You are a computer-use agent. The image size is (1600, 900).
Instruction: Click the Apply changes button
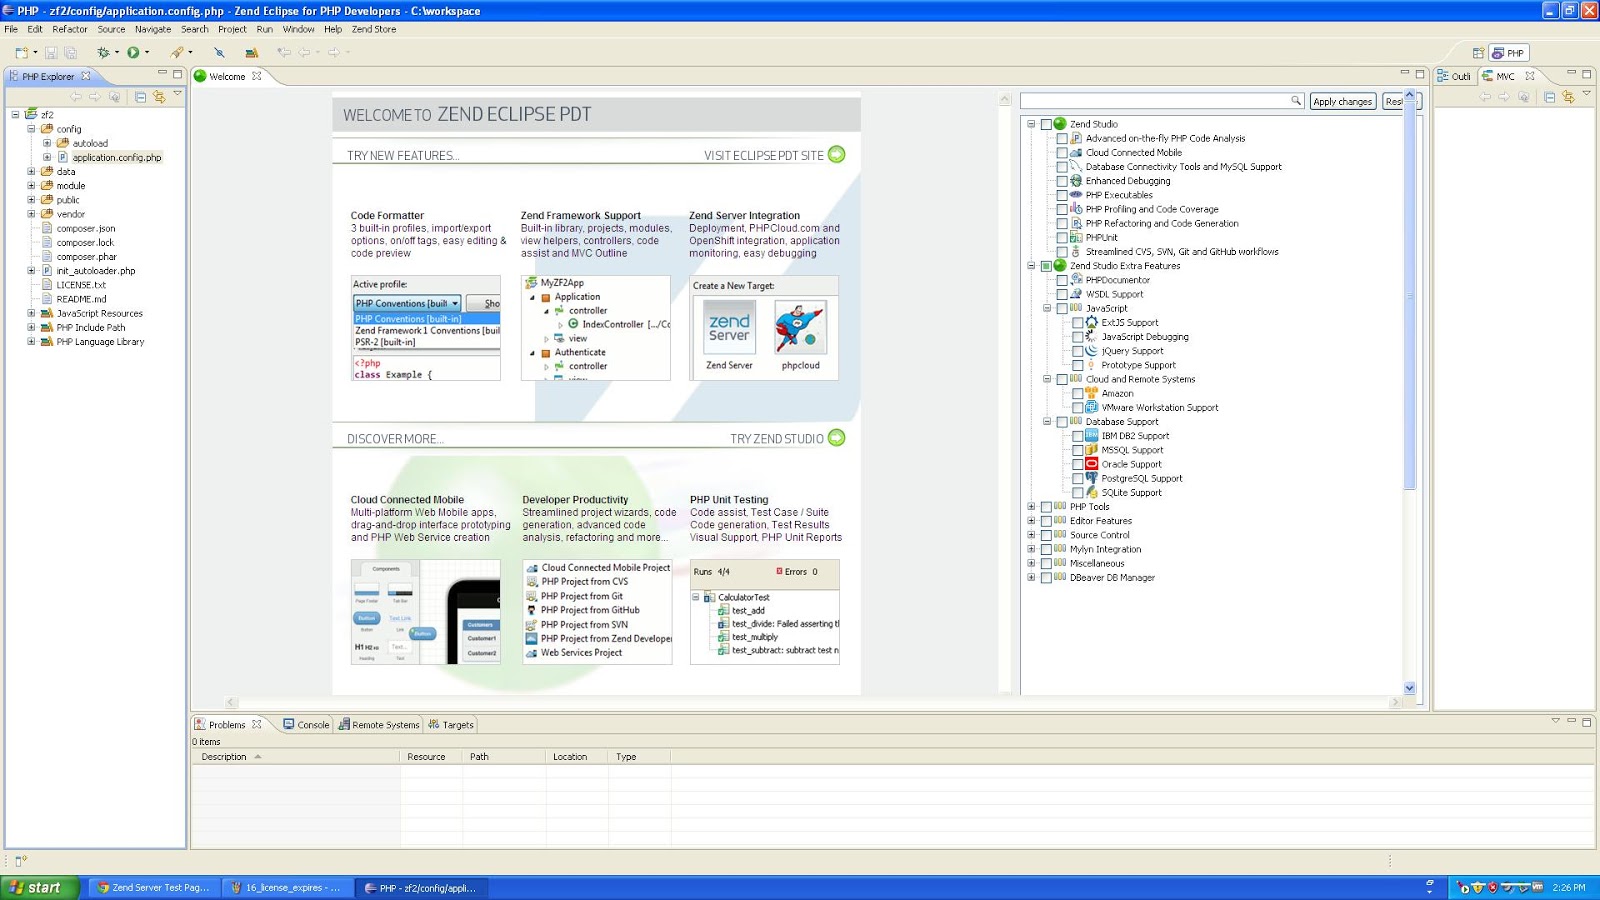pos(1342,101)
